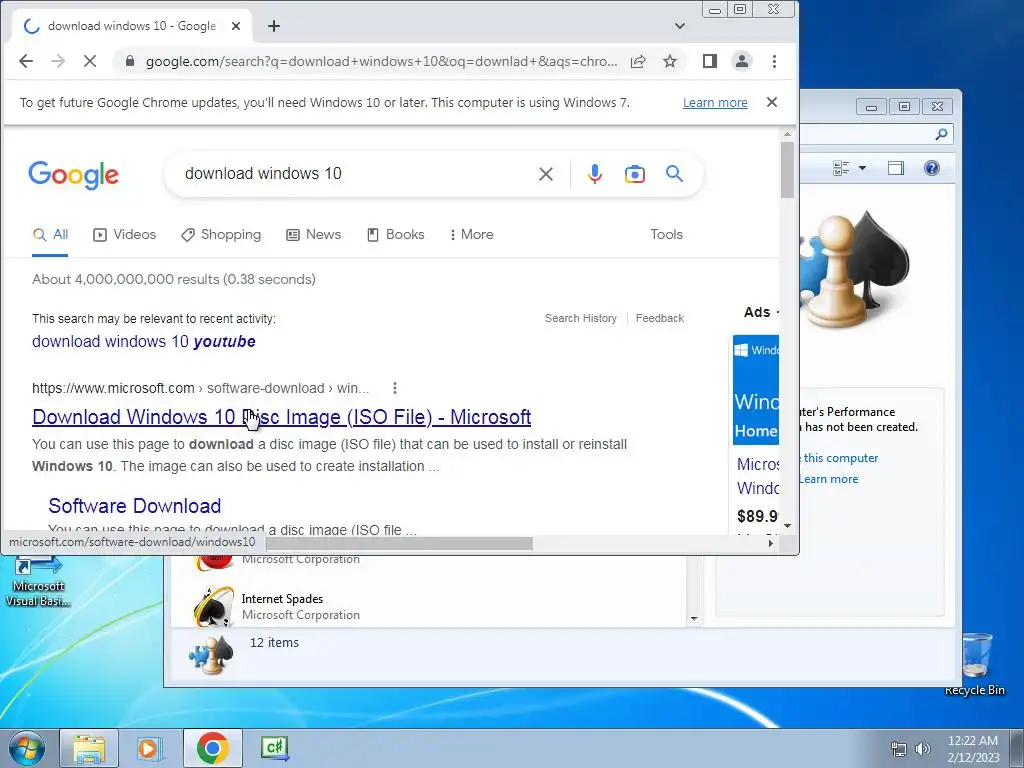The image size is (1024, 768).
Task: Switch to Shopping results tab
Action: 221,234
